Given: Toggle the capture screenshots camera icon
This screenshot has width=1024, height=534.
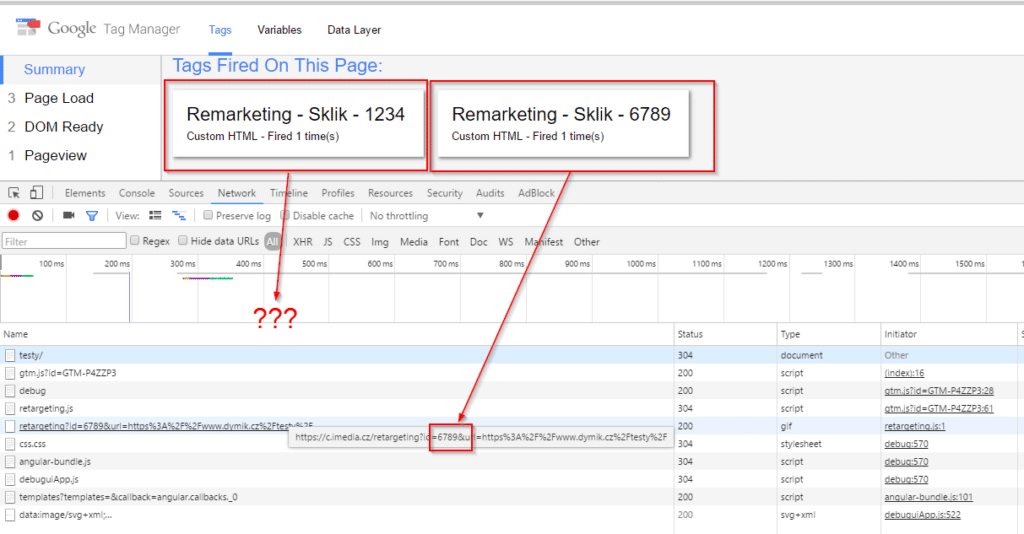Looking at the screenshot, I should click(69, 215).
